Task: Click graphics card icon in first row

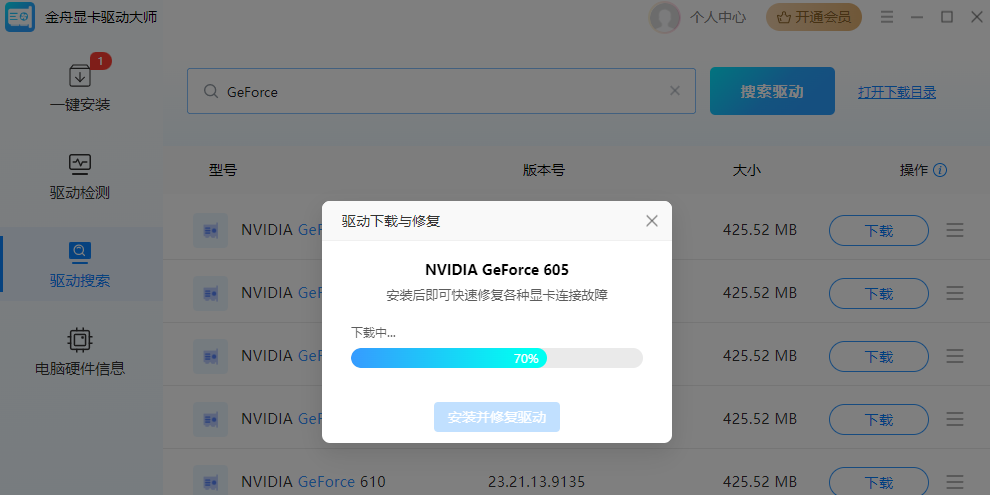Action: pyautogui.click(x=210, y=230)
